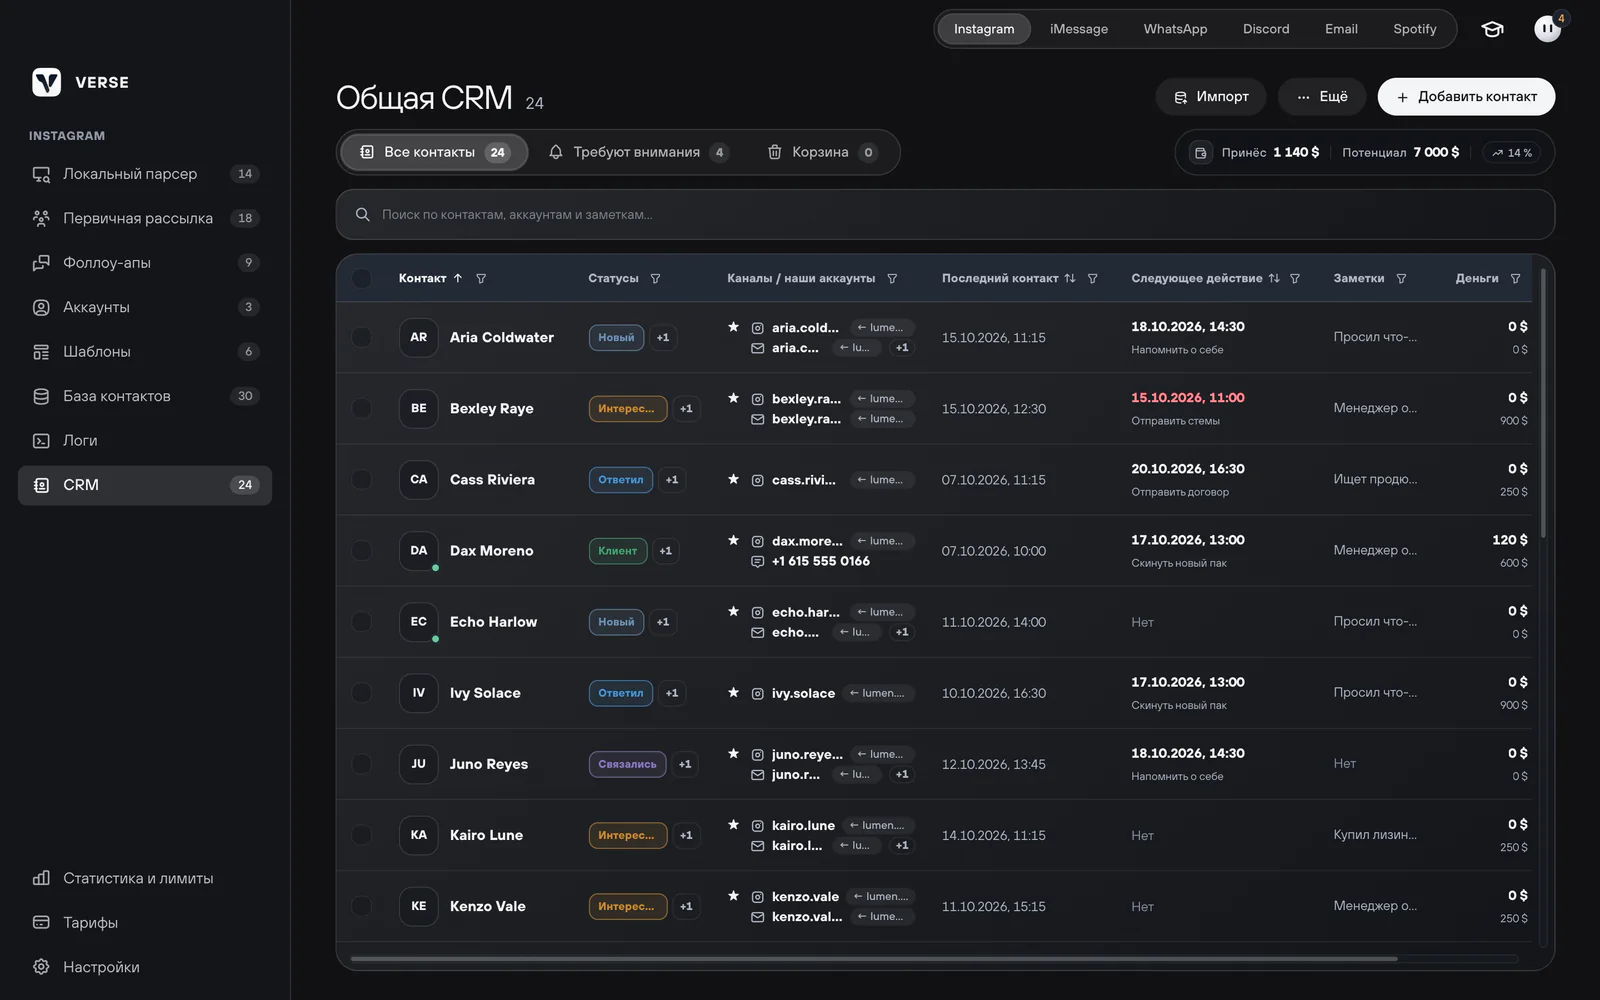Click the Instagram icon next to ivy.solace

point(758,693)
